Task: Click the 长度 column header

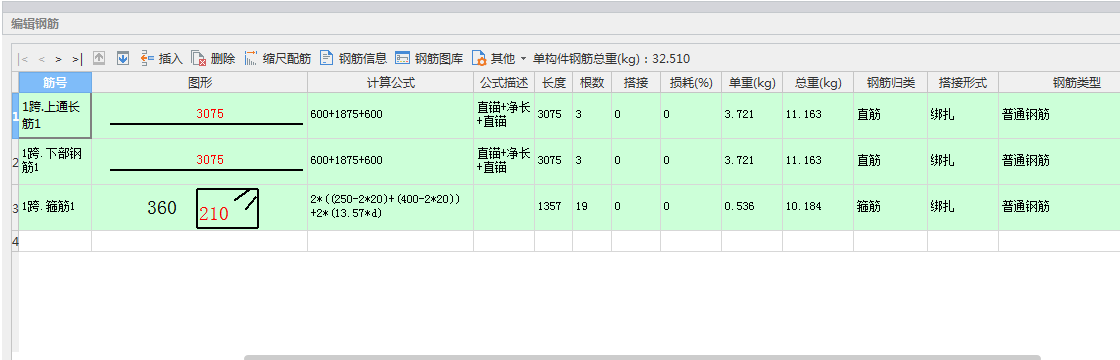Action: pos(554,82)
